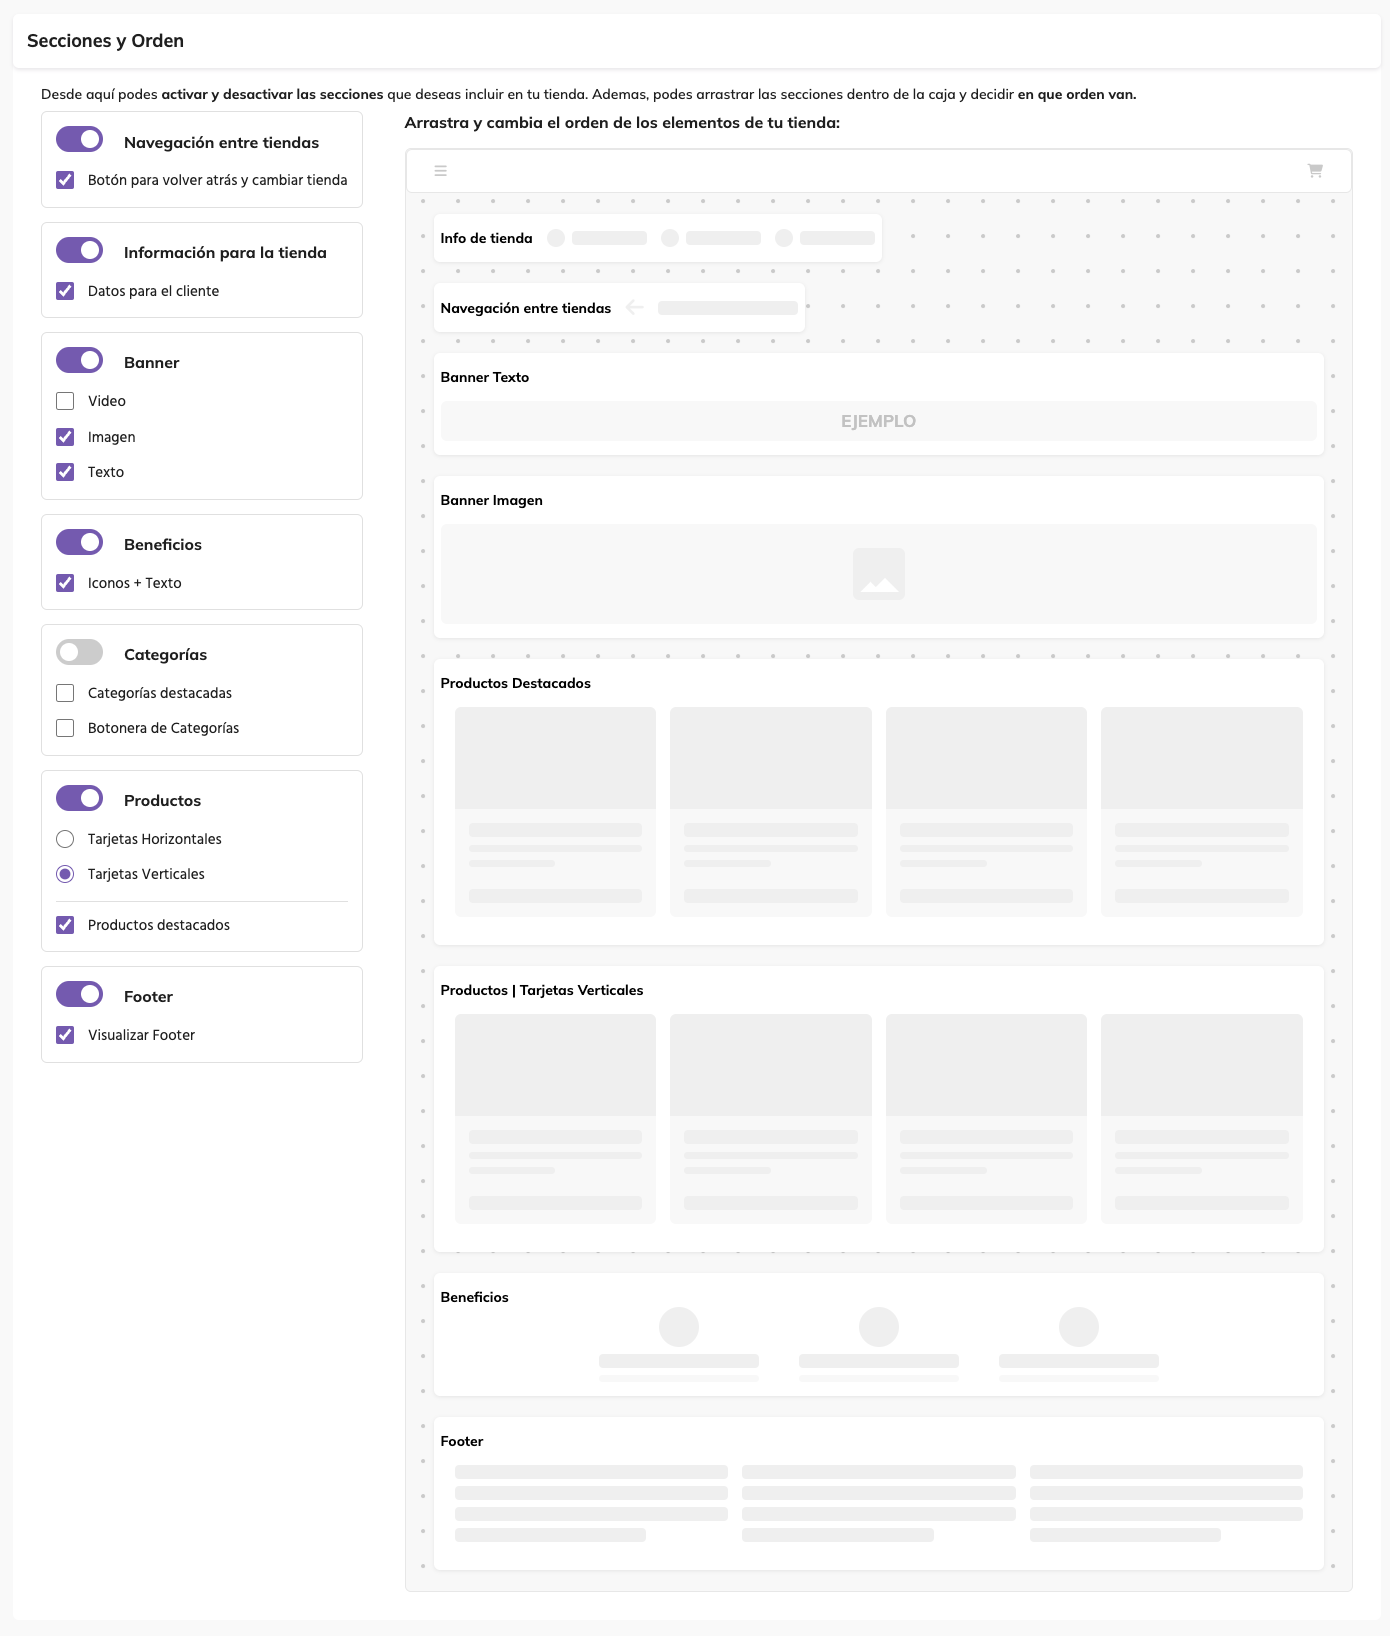
Task: Click the hamburger menu icon in preview
Action: (x=440, y=171)
